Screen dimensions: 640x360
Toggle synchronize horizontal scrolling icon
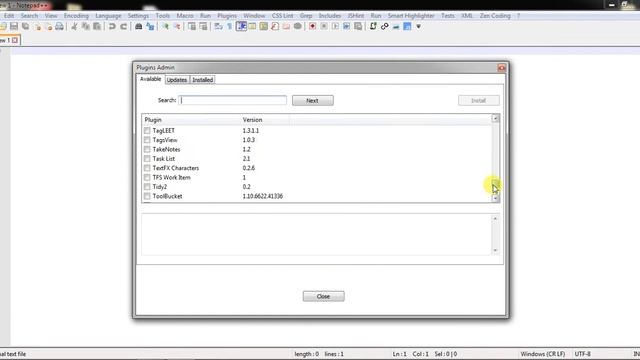(203, 27)
